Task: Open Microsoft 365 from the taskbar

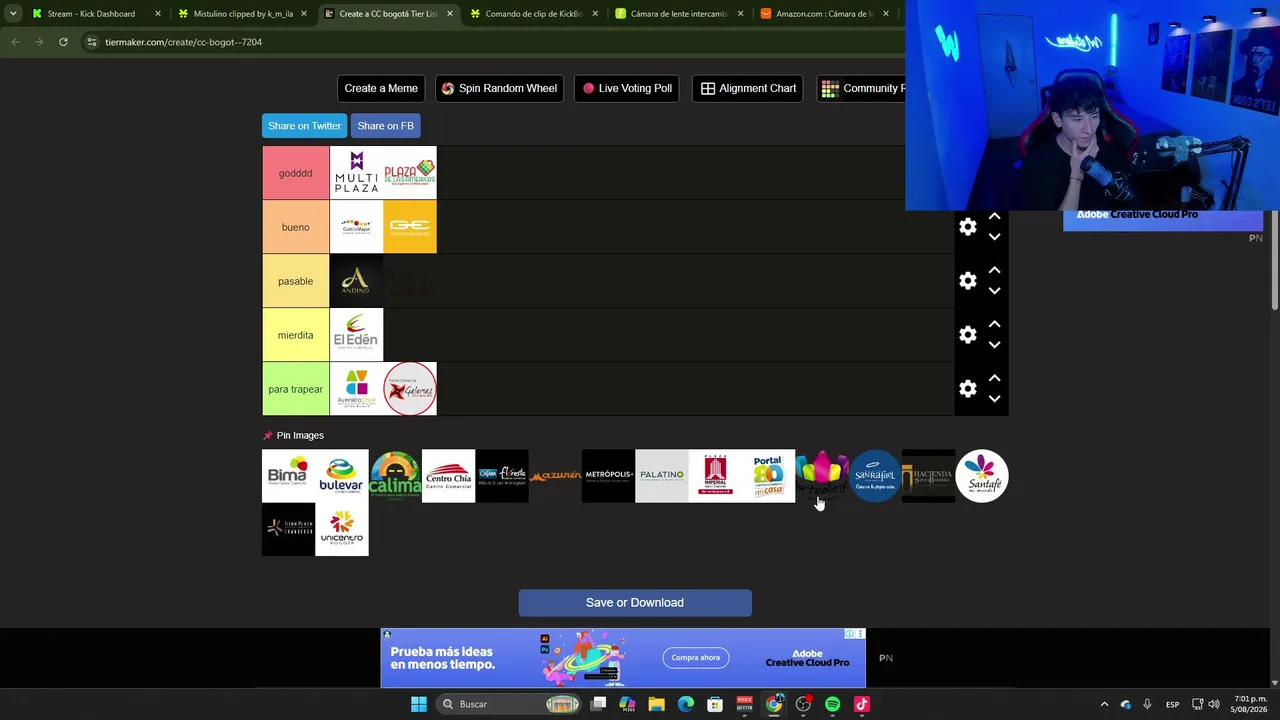Action: pyautogui.click(x=627, y=704)
